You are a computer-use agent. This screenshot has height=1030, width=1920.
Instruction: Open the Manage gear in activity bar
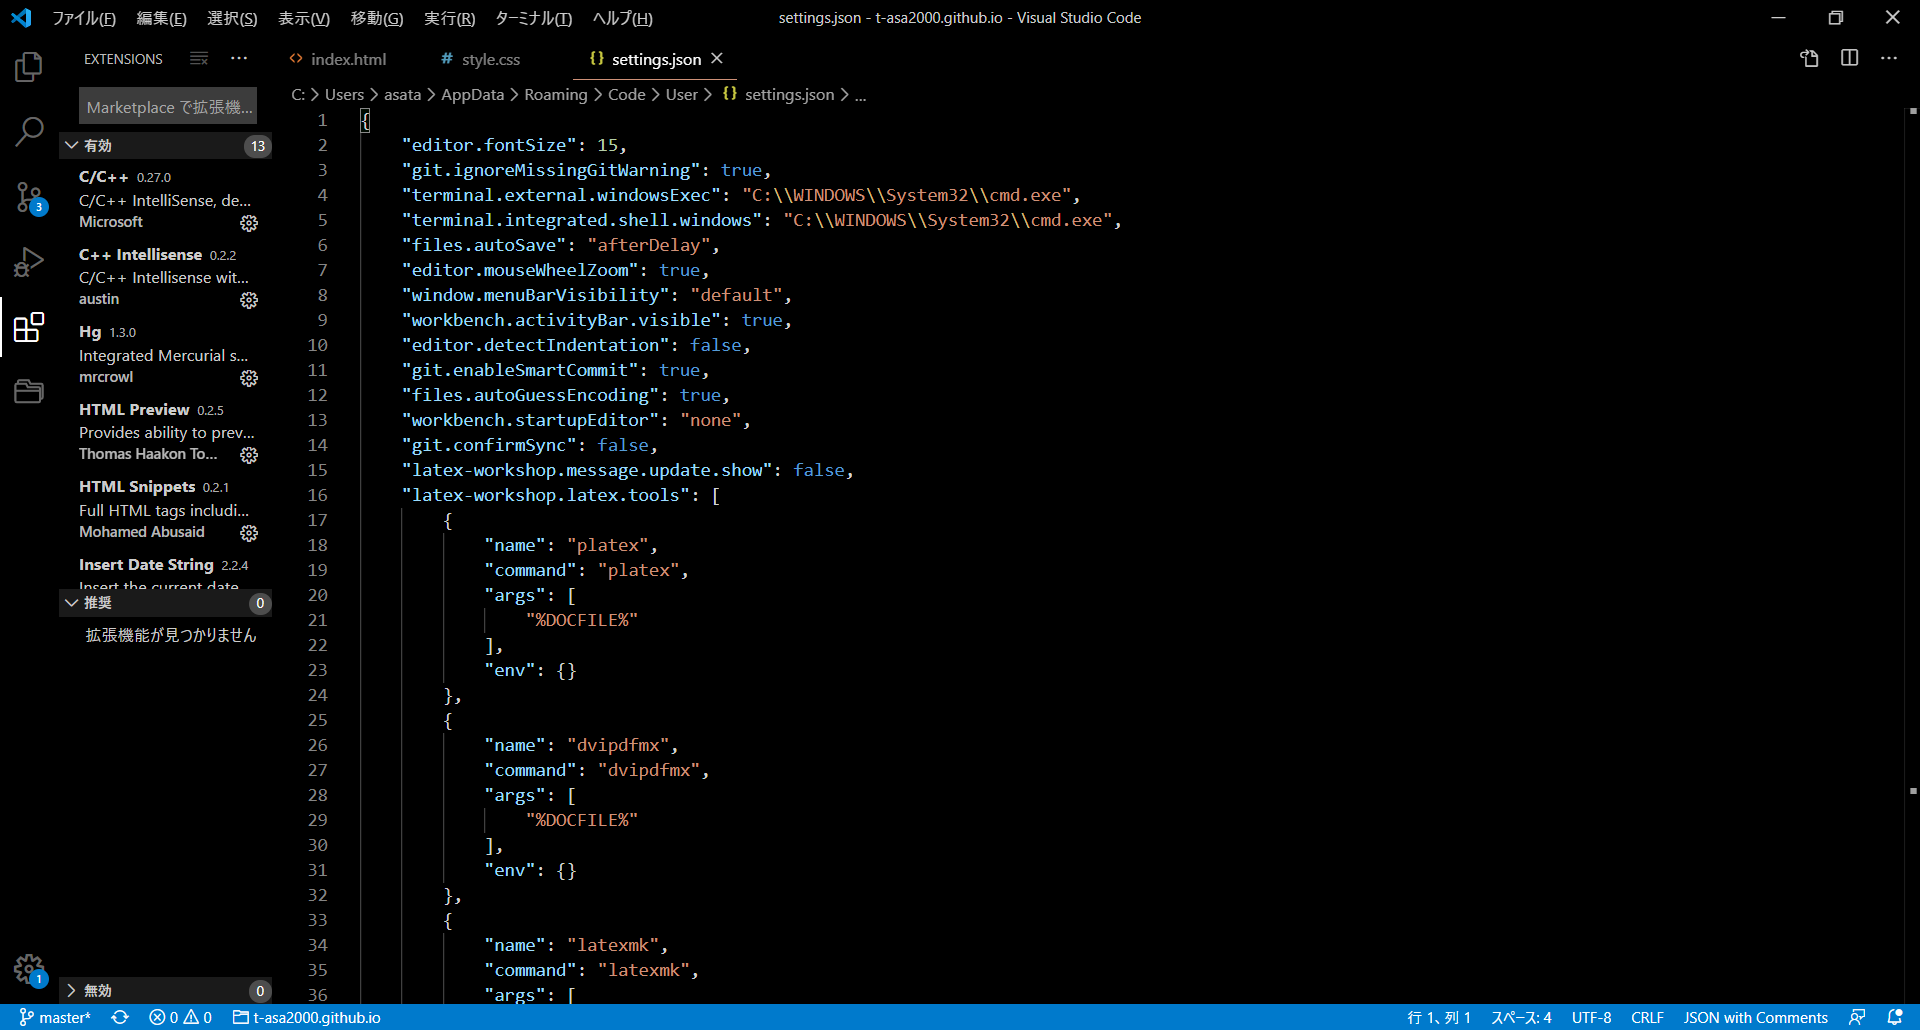(x=29, y=969)
